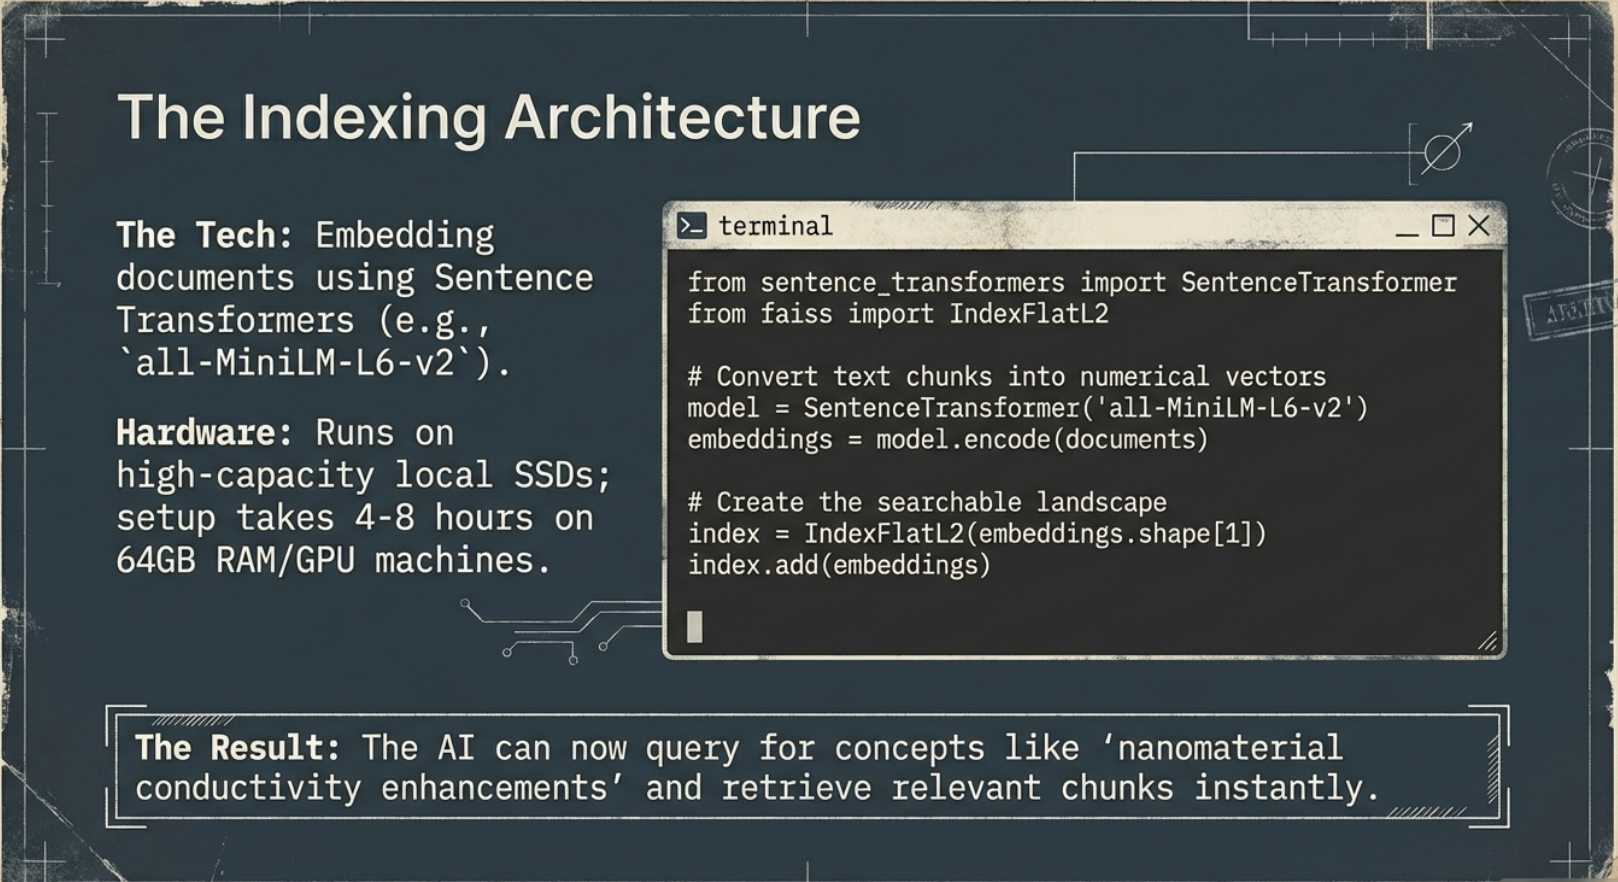
Task: Click the "The Tech:" label
Action: pos(204,235)
